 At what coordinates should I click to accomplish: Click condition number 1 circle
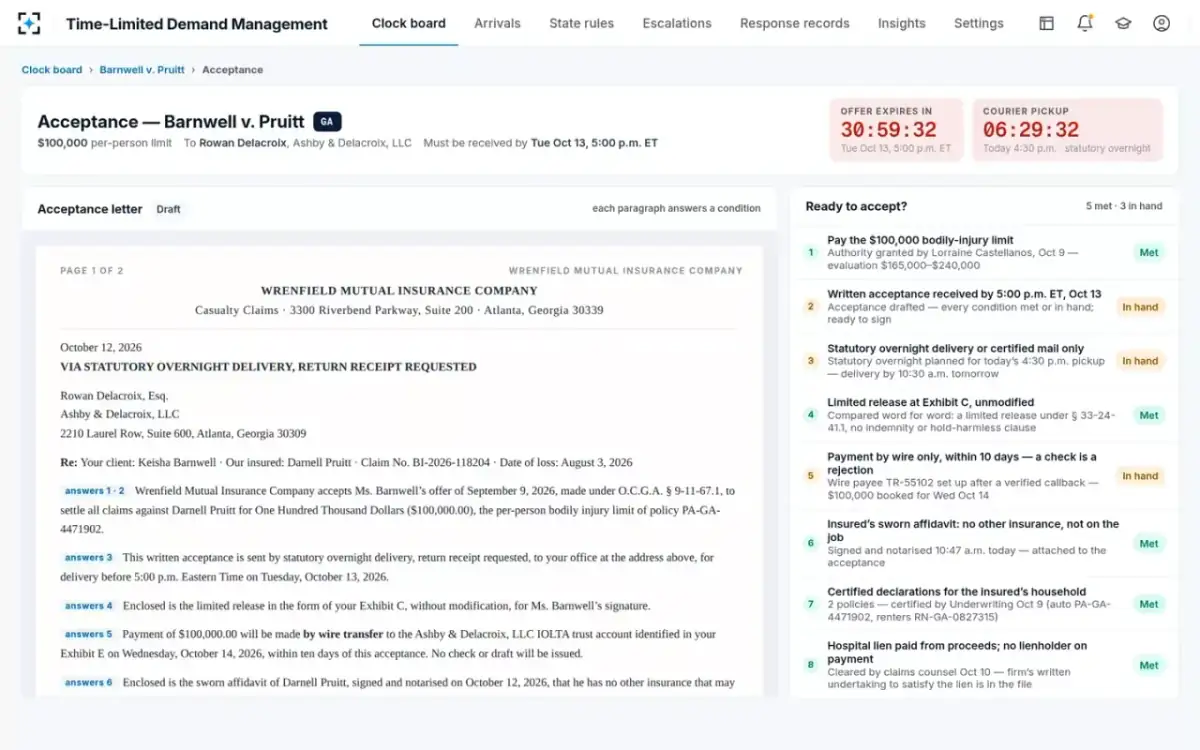(811, 253)
